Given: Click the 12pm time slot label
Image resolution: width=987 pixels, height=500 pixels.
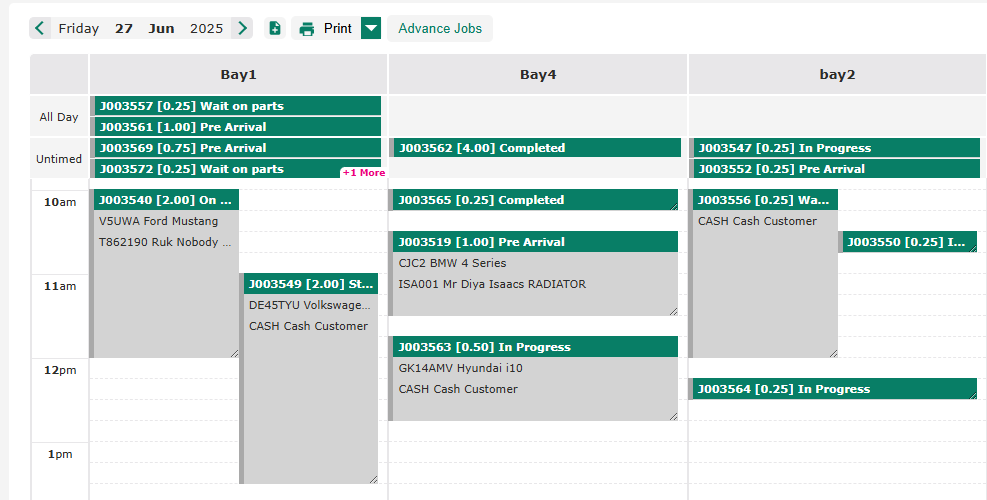Looking at the screenshot, I should [60, 370].
